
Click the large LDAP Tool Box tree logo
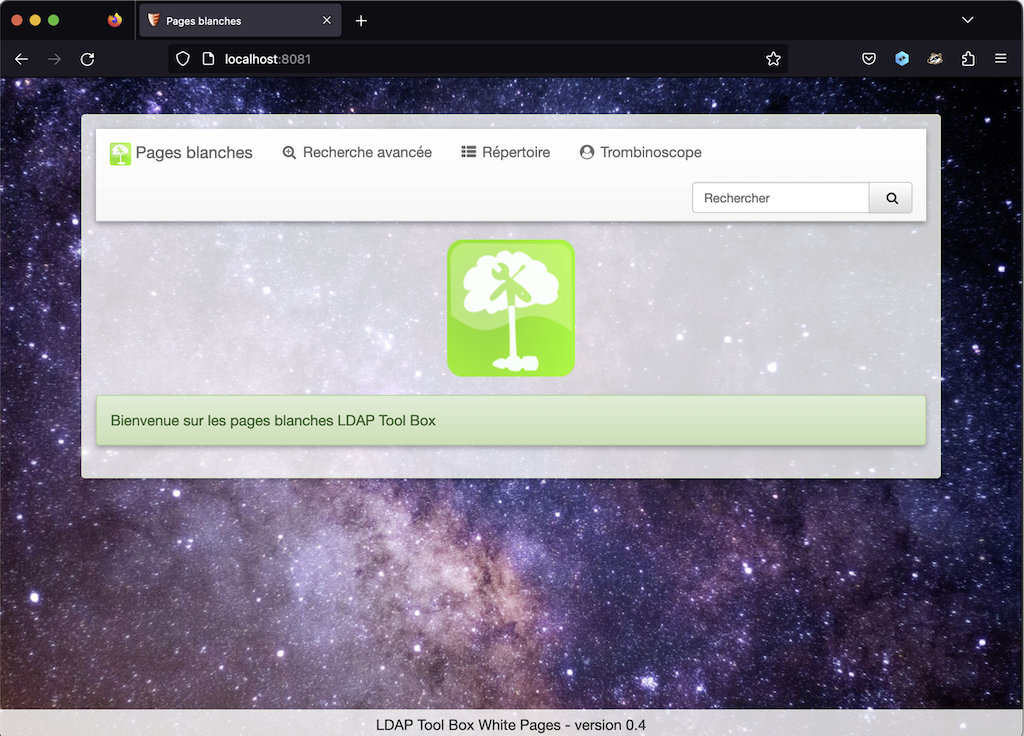tap(511, 308)
